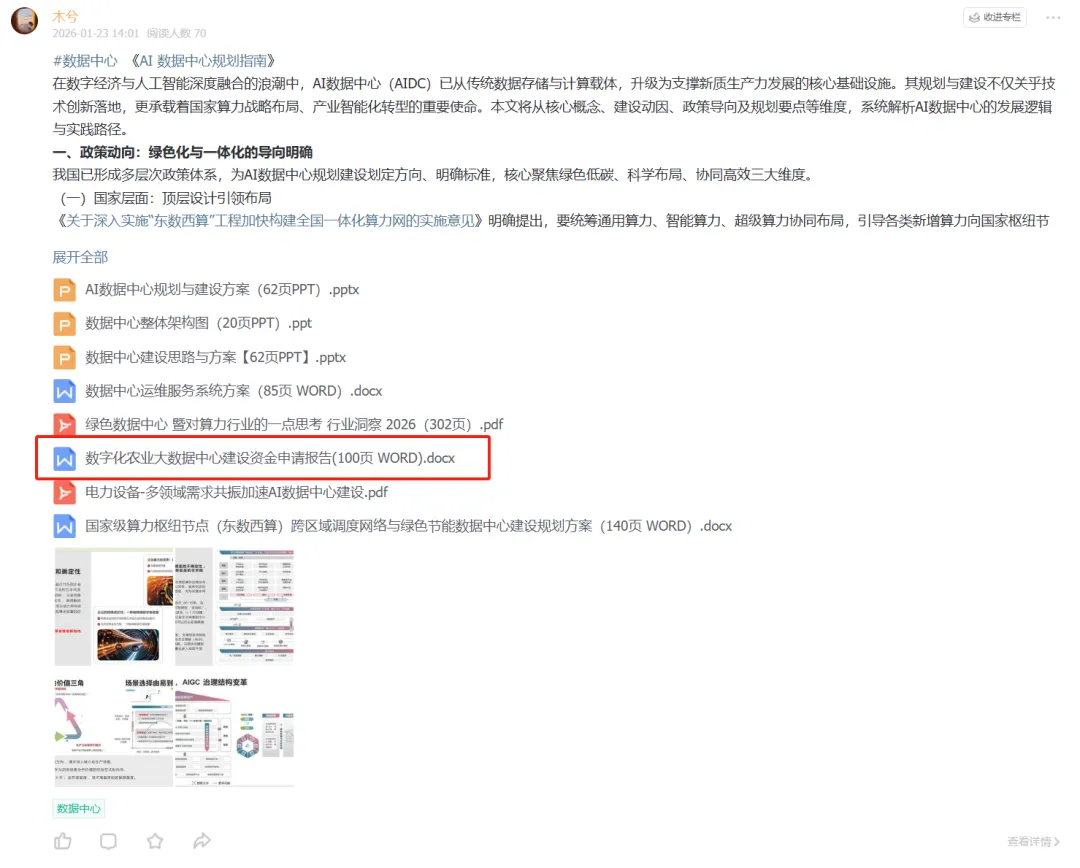This screenshot has height=868, width=1080.
Task: Click PDF icon of 绿色数据中心 file
Action: tap(64, 425)
